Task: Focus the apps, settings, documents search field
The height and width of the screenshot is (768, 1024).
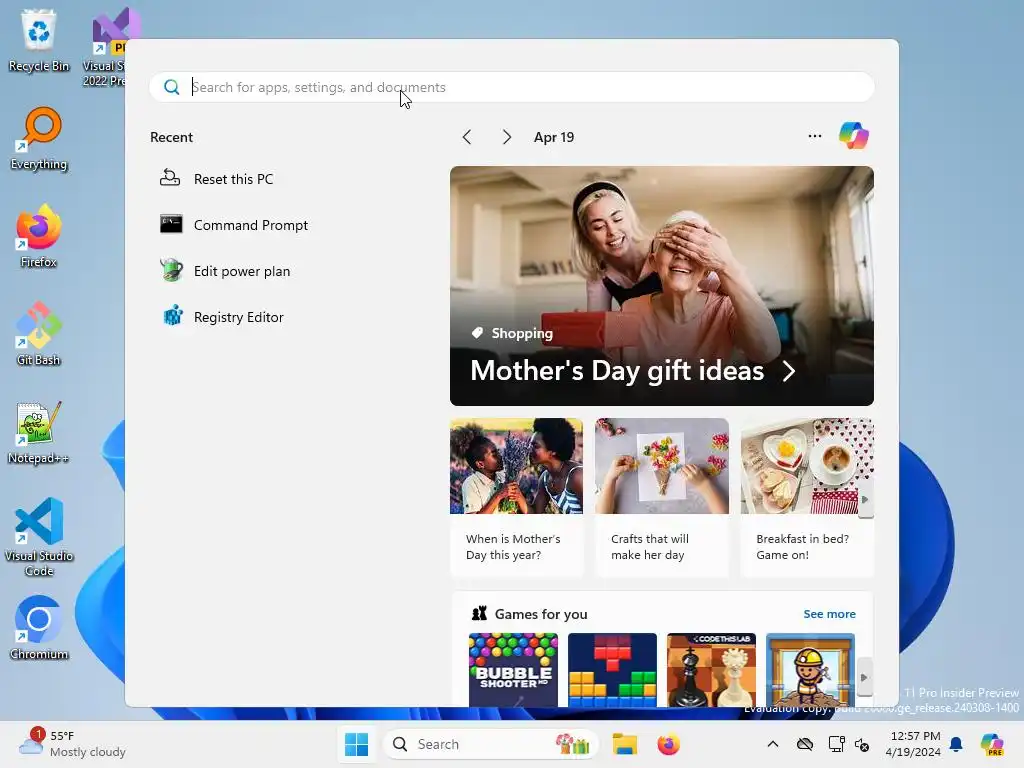Action: click(x=512, y=87)
